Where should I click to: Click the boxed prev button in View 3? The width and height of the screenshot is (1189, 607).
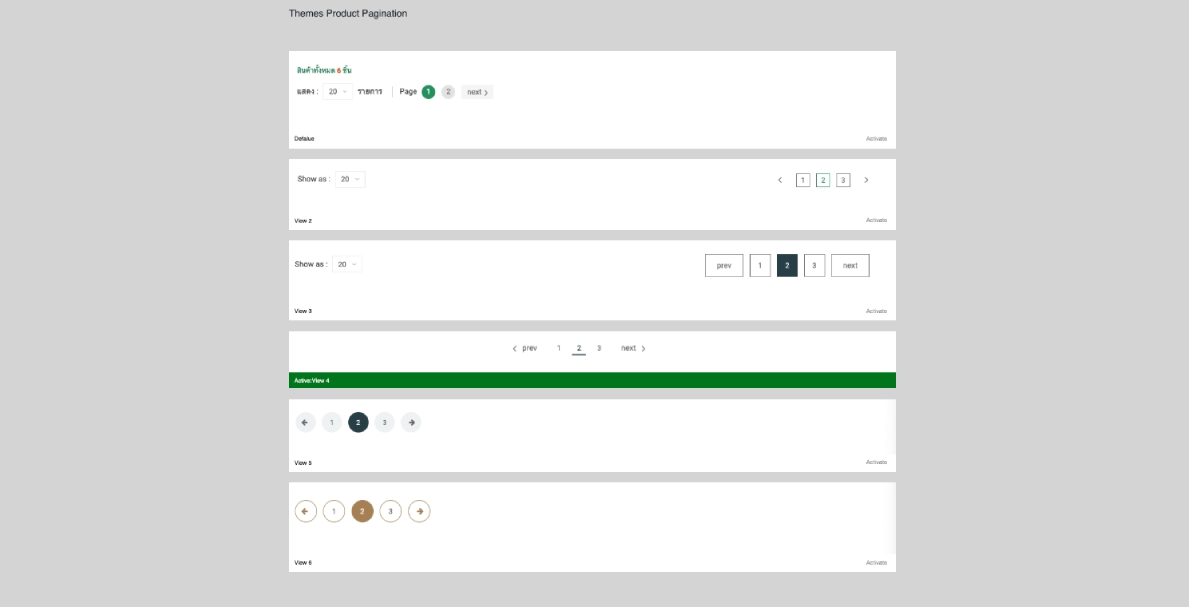[x=724, y=265]
